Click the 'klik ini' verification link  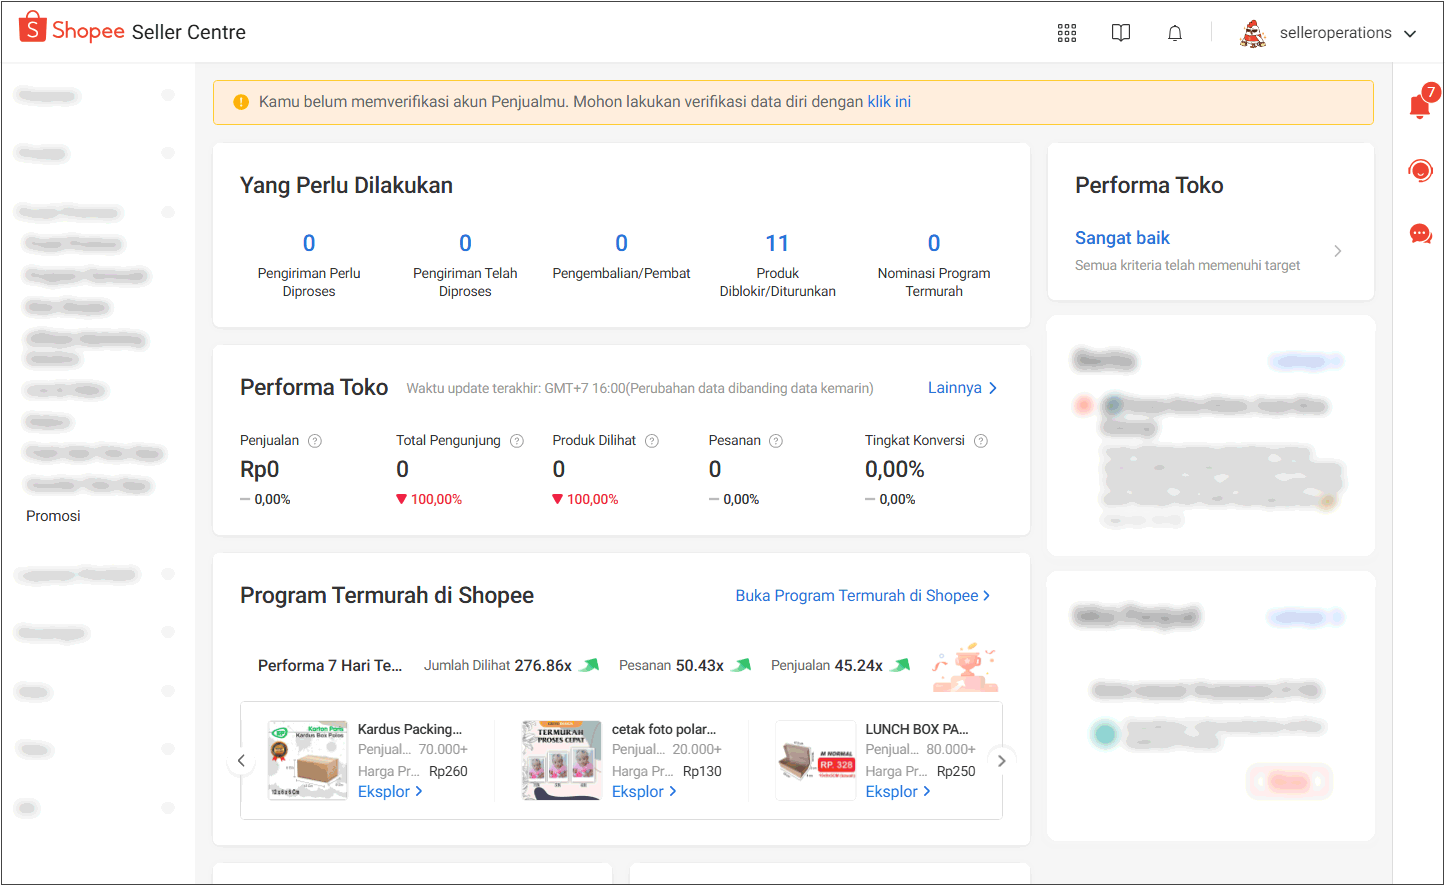(888, 102)
